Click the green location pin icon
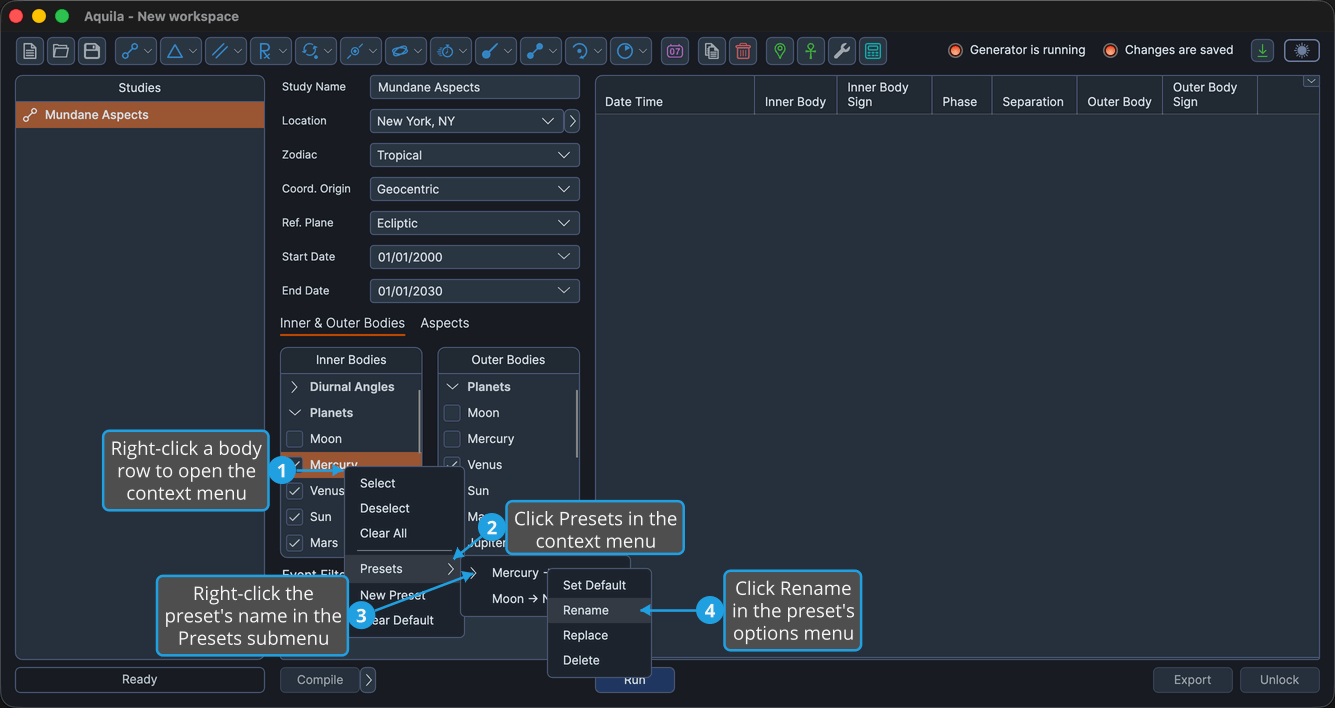The image size is (1335, 708). coord(780,51)
